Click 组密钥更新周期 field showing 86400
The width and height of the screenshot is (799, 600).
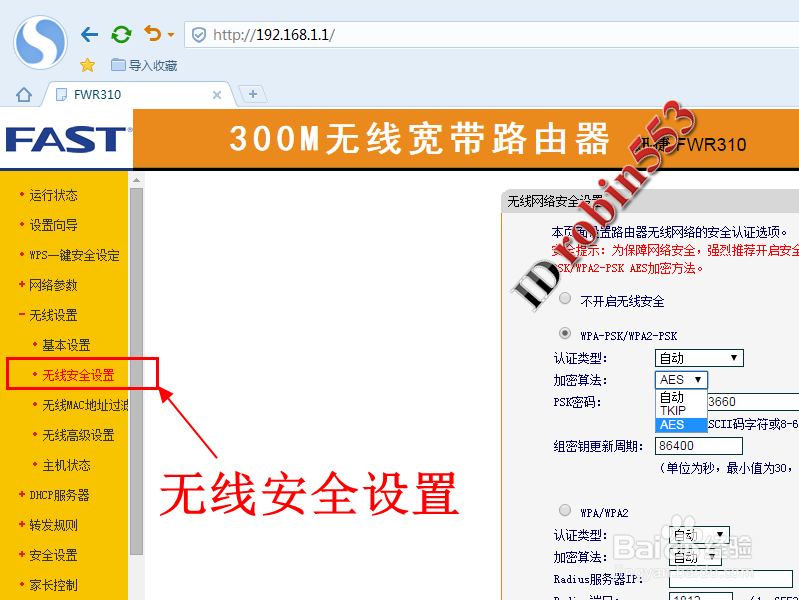pos(699,446)
